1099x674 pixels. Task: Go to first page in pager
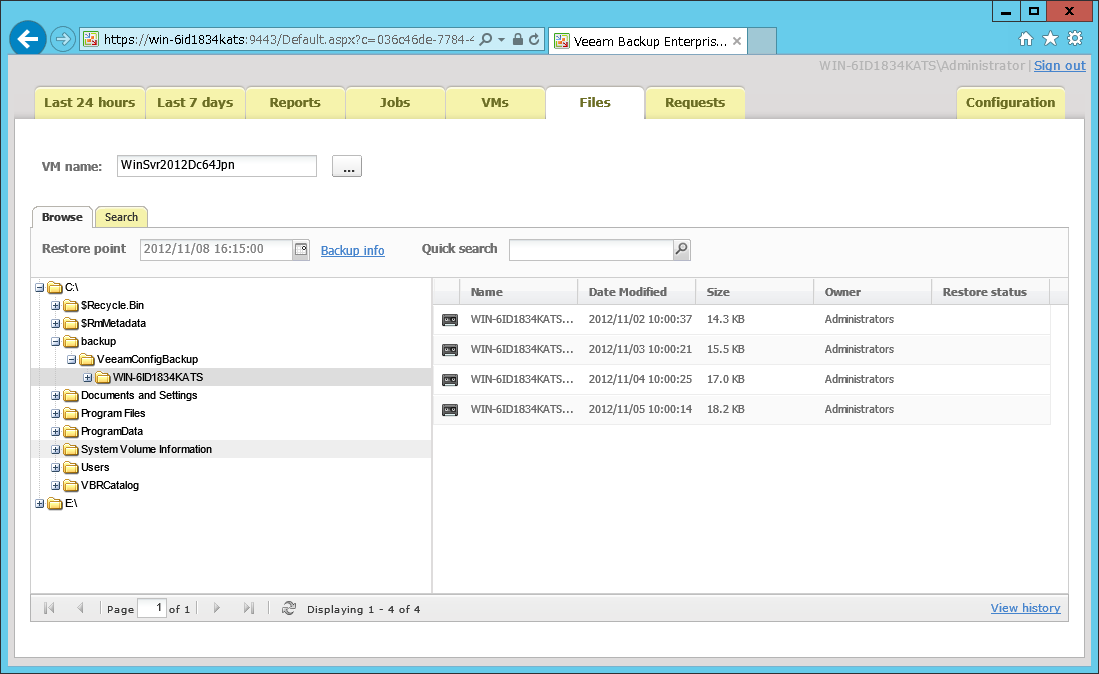pyautogui.click(x=49, y=608)
